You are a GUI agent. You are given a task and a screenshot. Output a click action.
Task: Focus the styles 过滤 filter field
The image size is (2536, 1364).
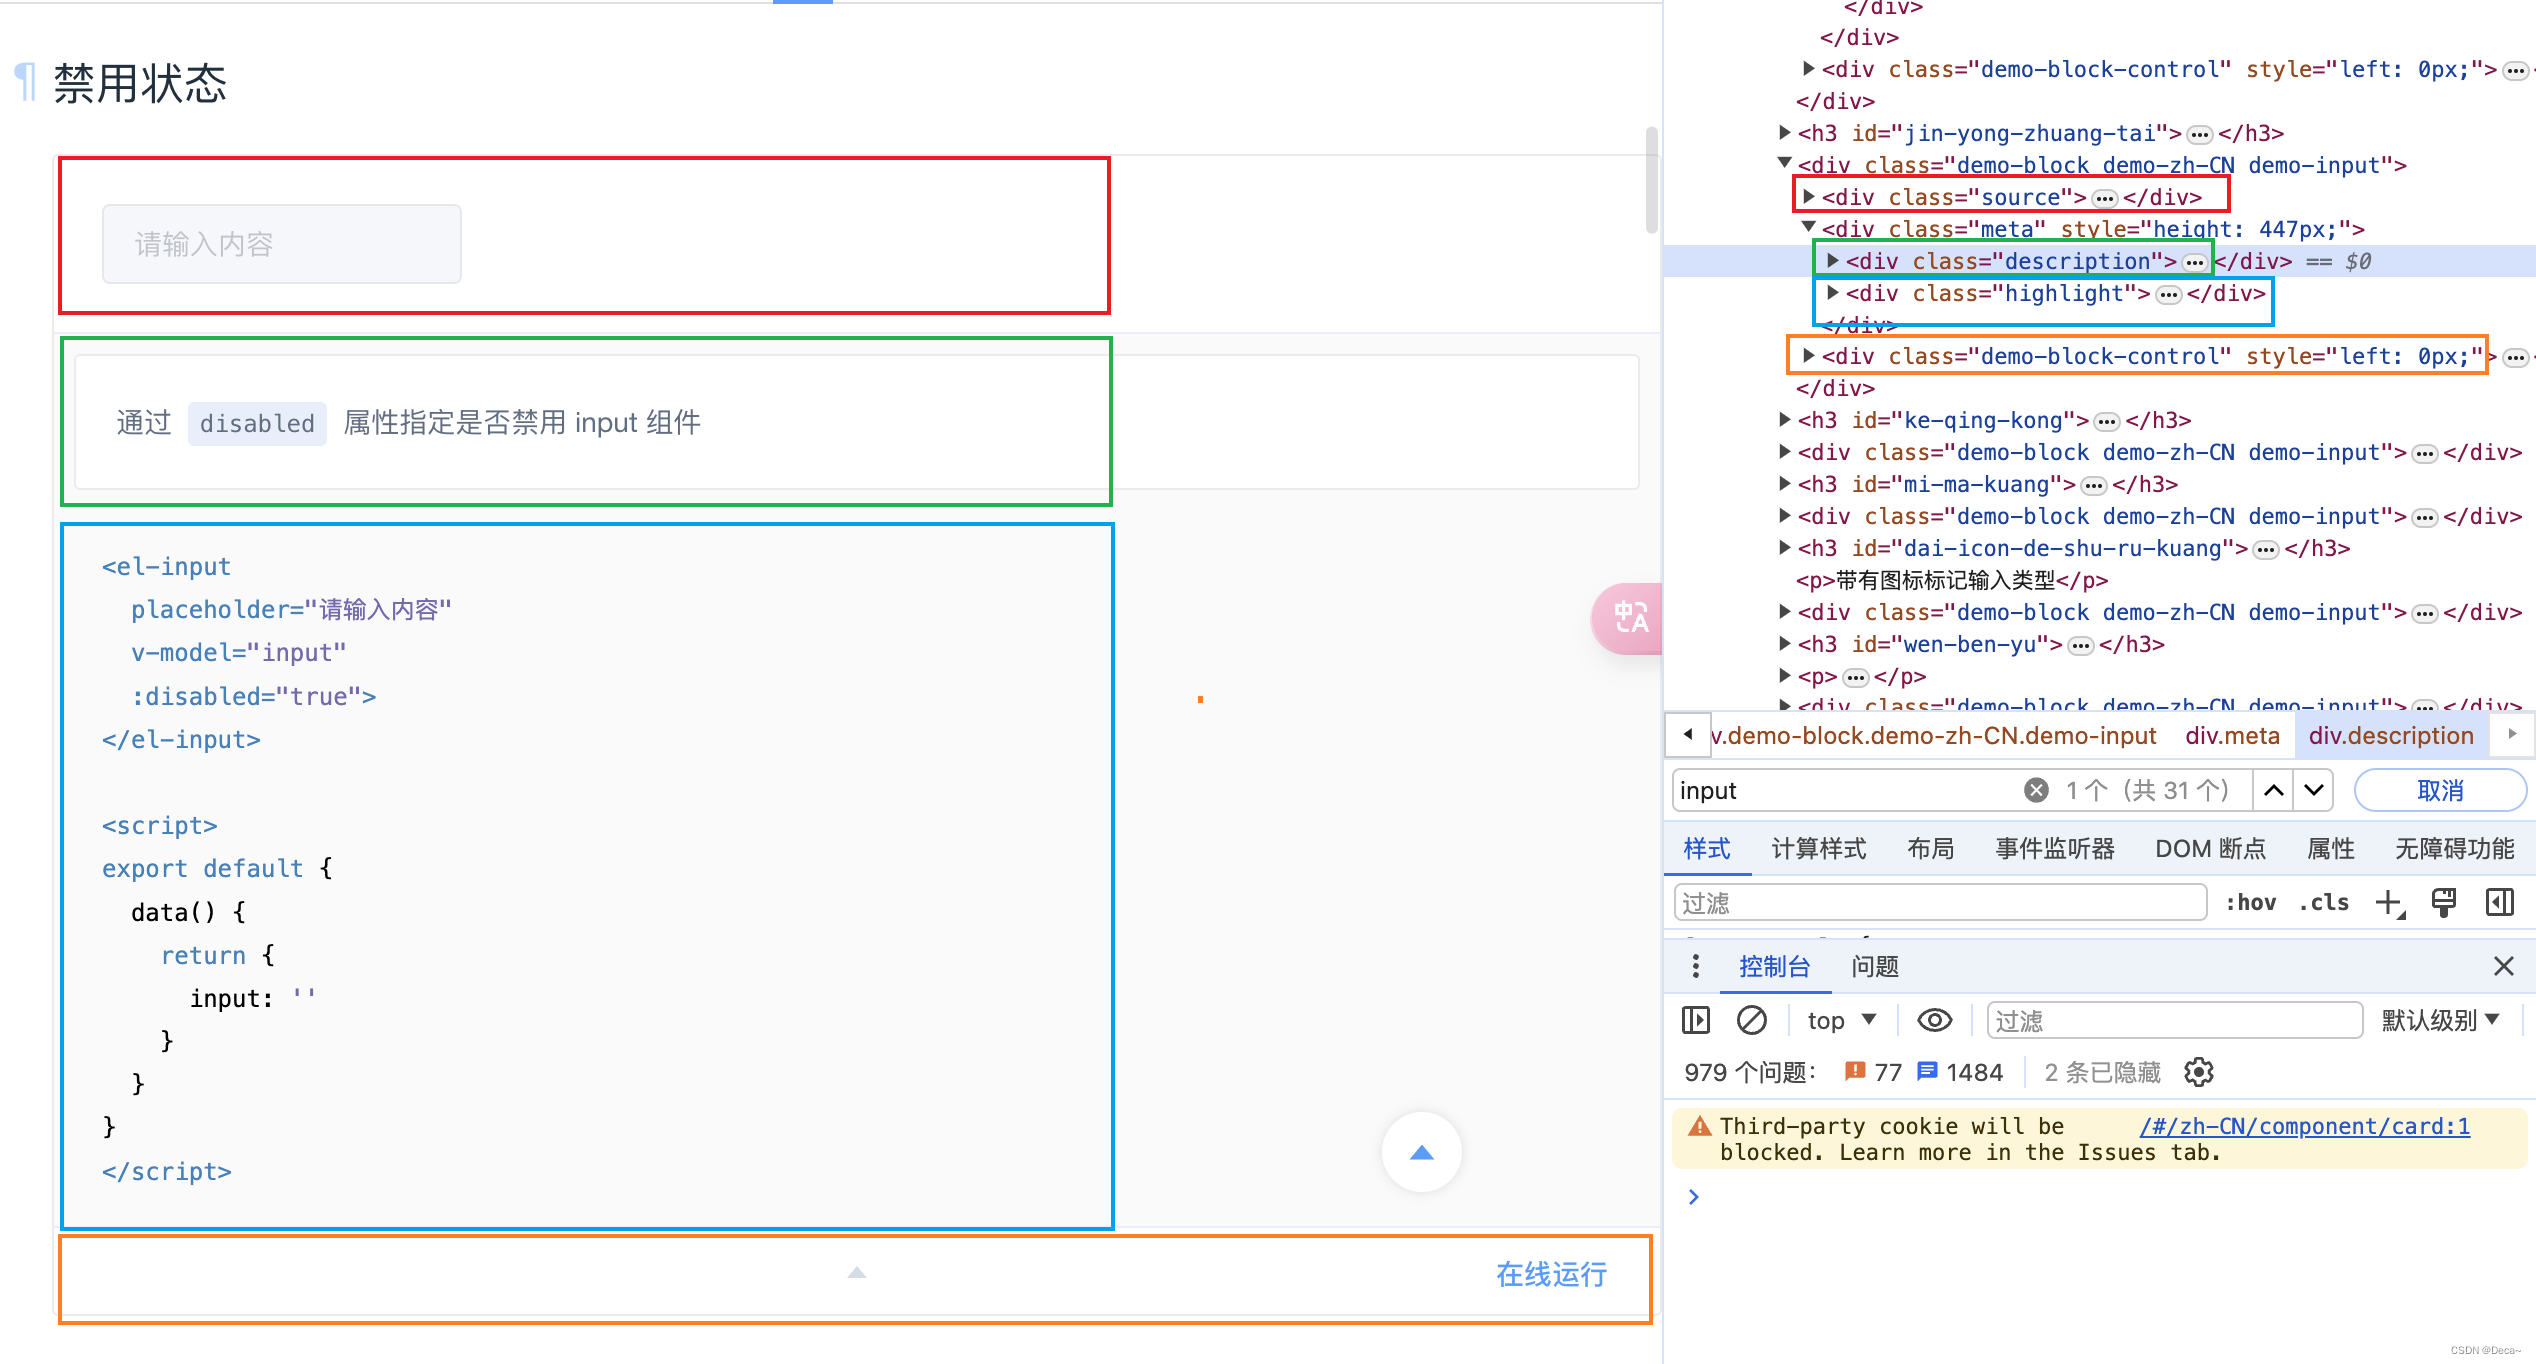[1940, 903]
